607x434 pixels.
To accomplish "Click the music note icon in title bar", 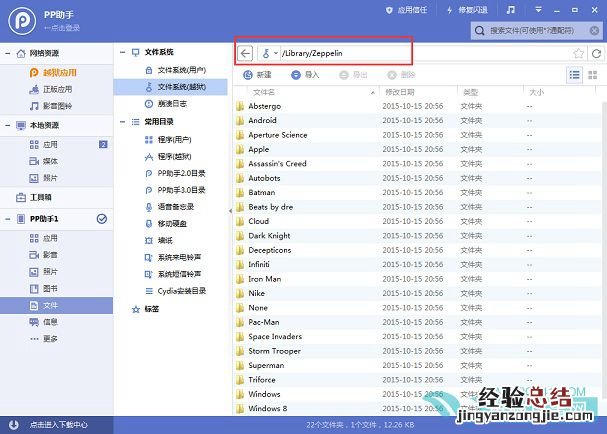I will (511, 10).
